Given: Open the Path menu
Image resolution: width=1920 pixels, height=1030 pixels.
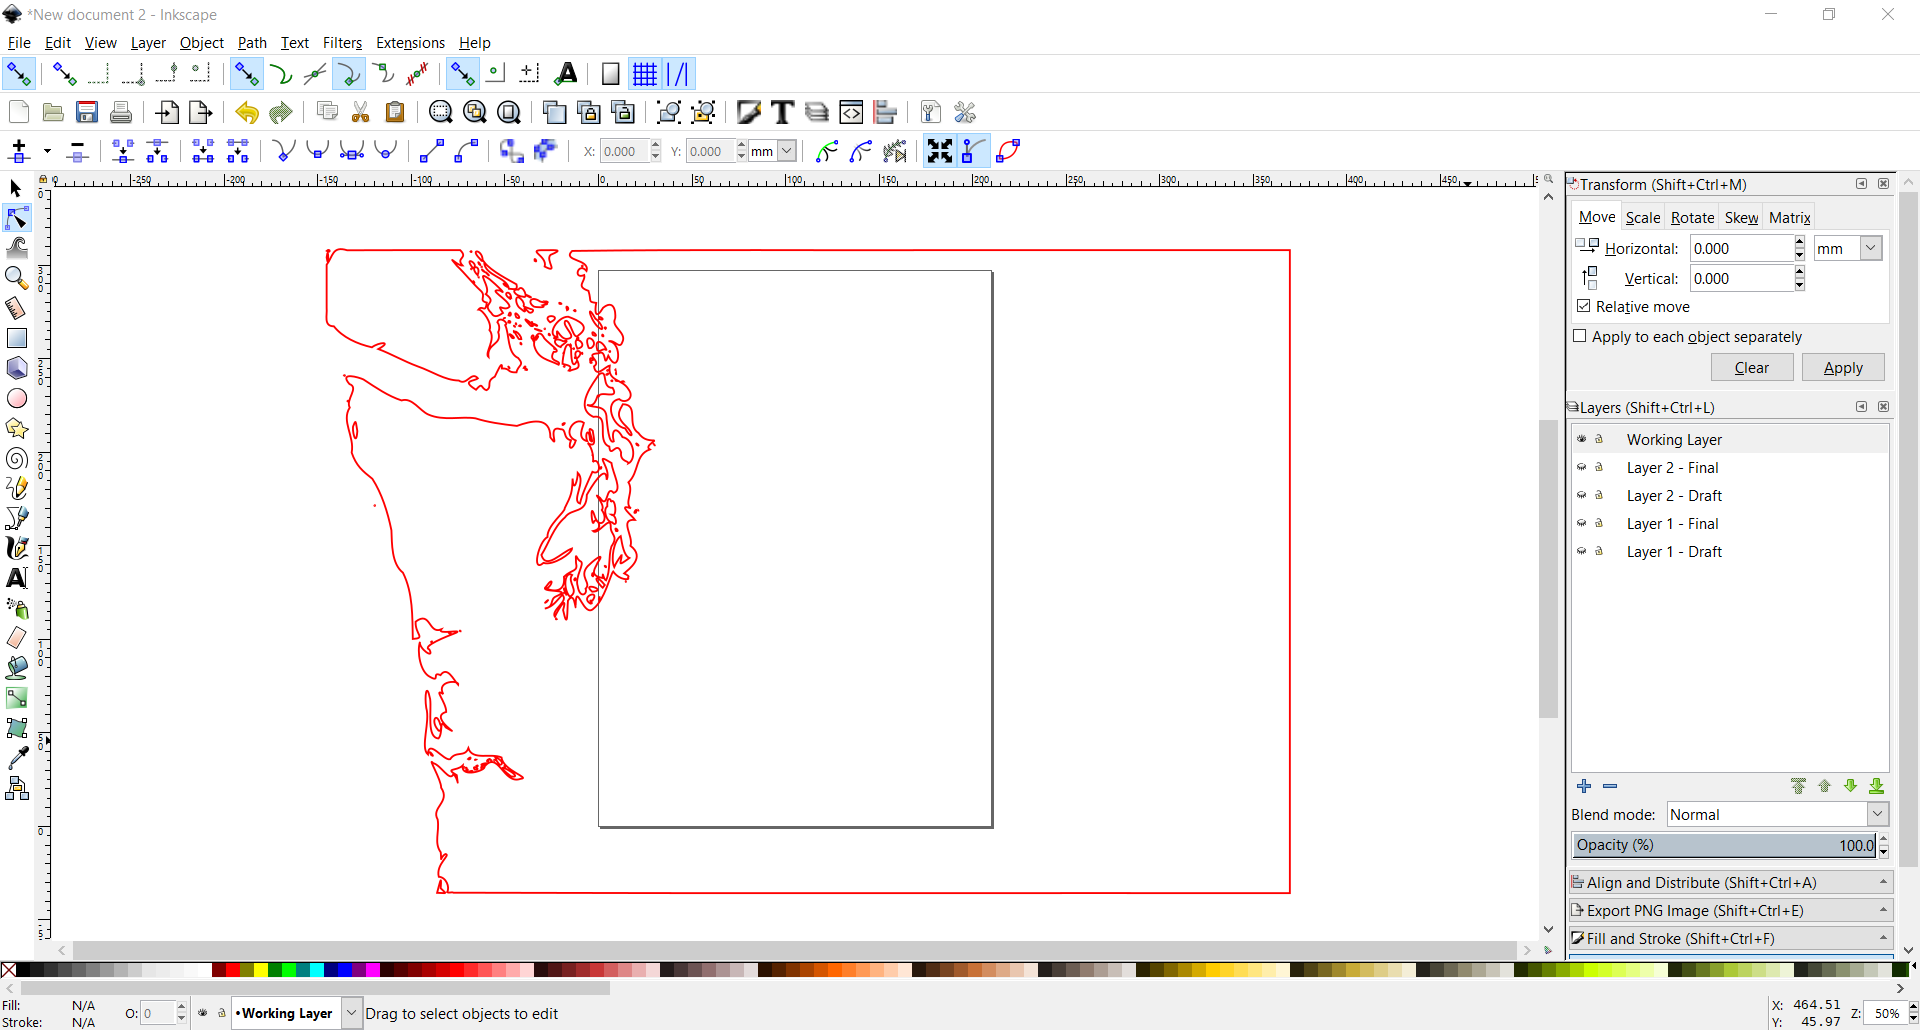Looking at the screenshot, I should (x=252, y=43).
